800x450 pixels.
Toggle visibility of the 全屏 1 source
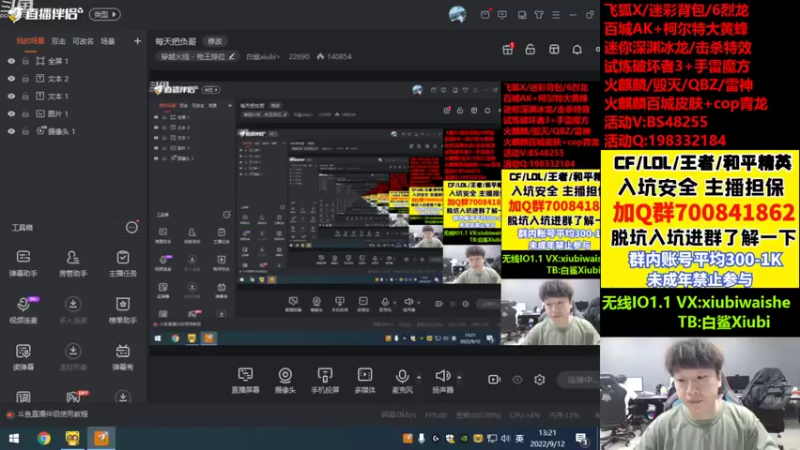pos(11,61)
